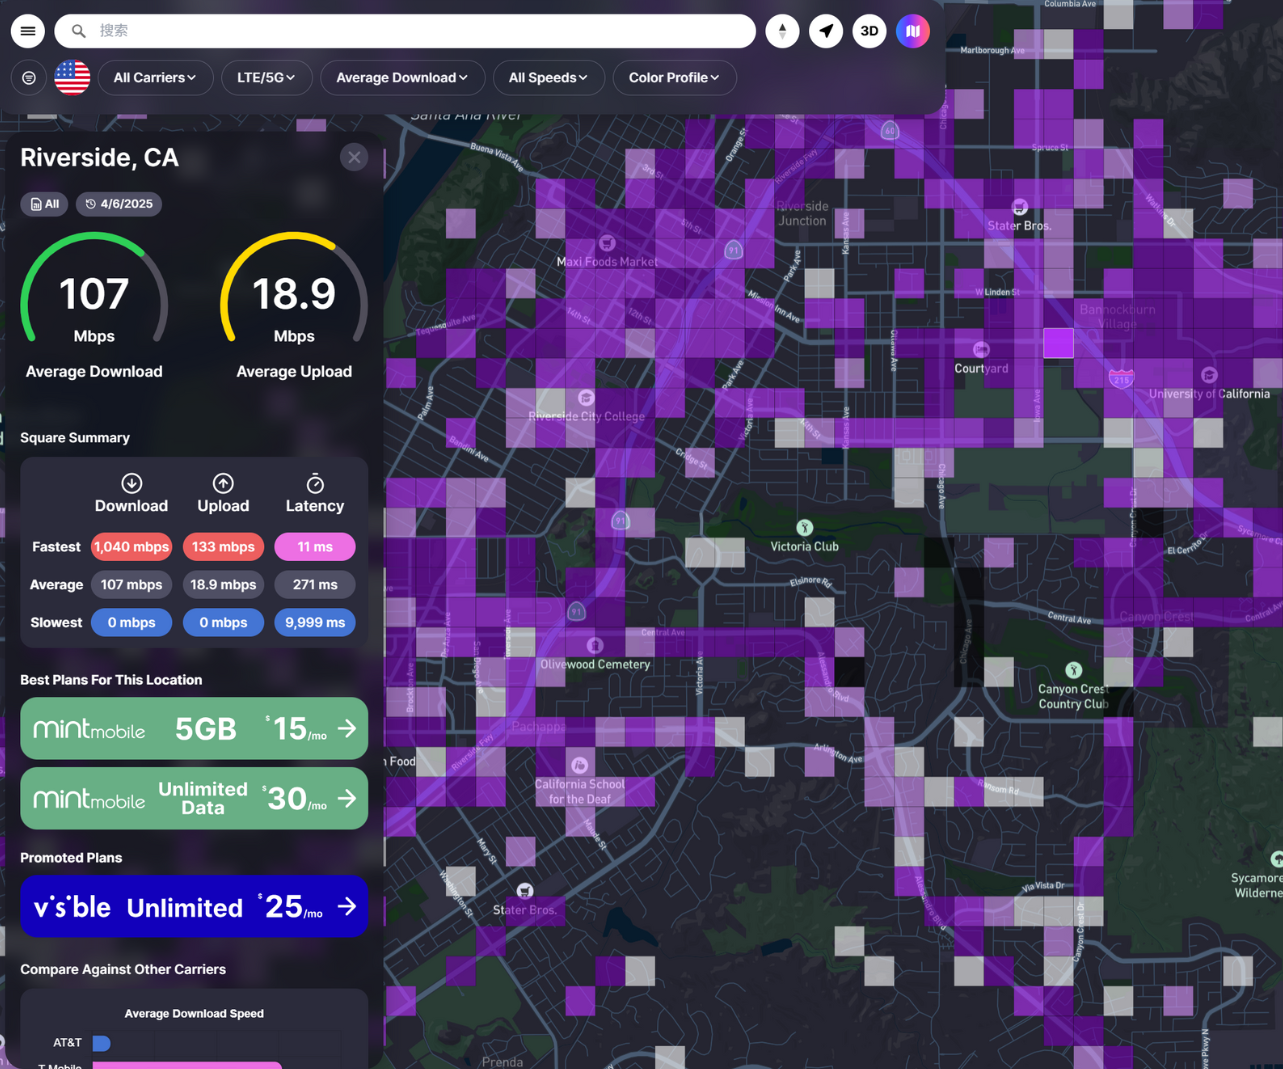Click the Stater Bros. store map marker

coord(1019,208)
